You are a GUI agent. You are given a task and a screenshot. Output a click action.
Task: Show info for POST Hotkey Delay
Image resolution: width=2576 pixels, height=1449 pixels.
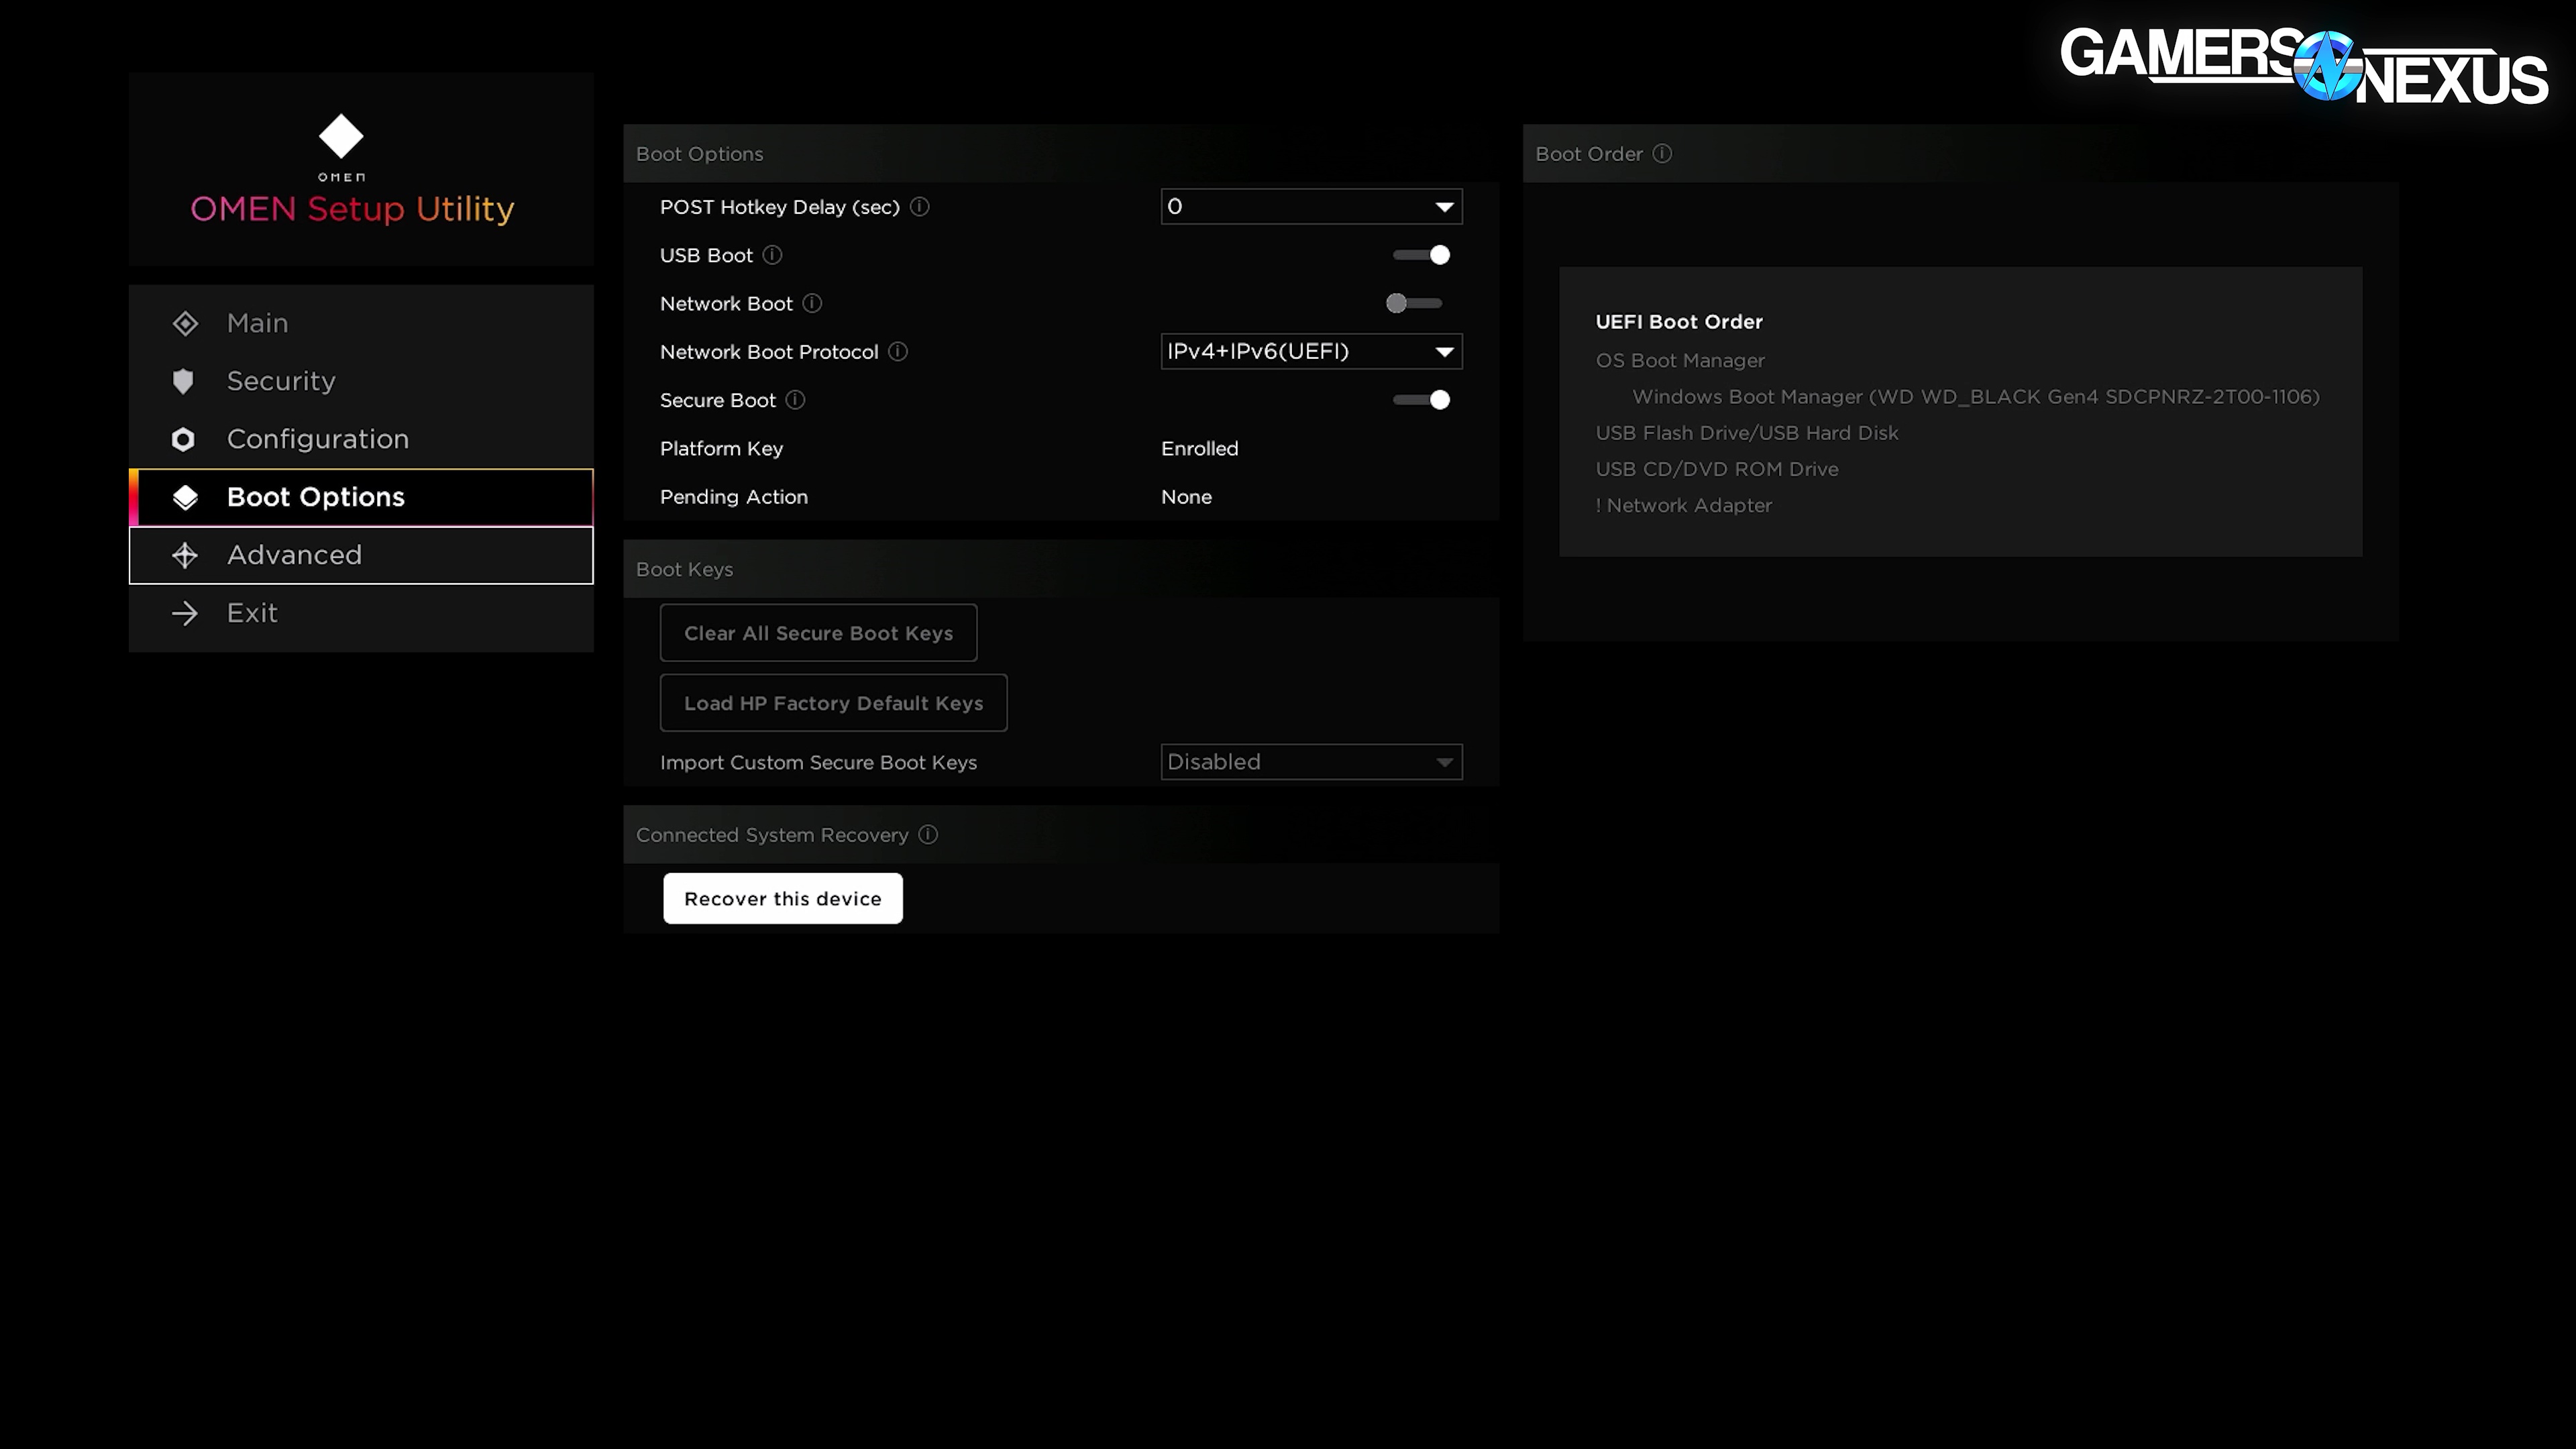click(x=920, y=207)
